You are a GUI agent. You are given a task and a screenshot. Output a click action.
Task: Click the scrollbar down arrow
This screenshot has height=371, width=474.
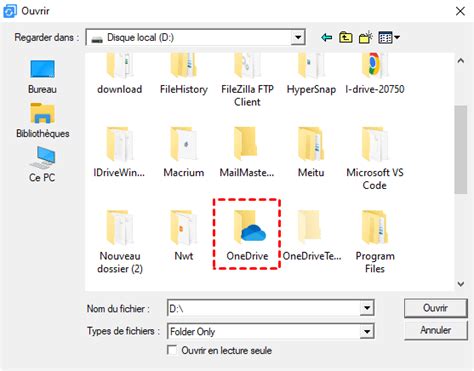point(461,284)
